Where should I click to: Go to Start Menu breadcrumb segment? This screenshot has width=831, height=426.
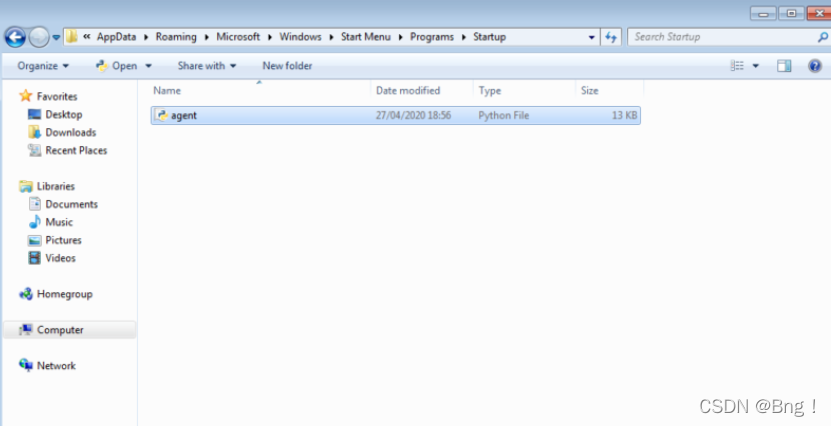[x=366, y=37]
